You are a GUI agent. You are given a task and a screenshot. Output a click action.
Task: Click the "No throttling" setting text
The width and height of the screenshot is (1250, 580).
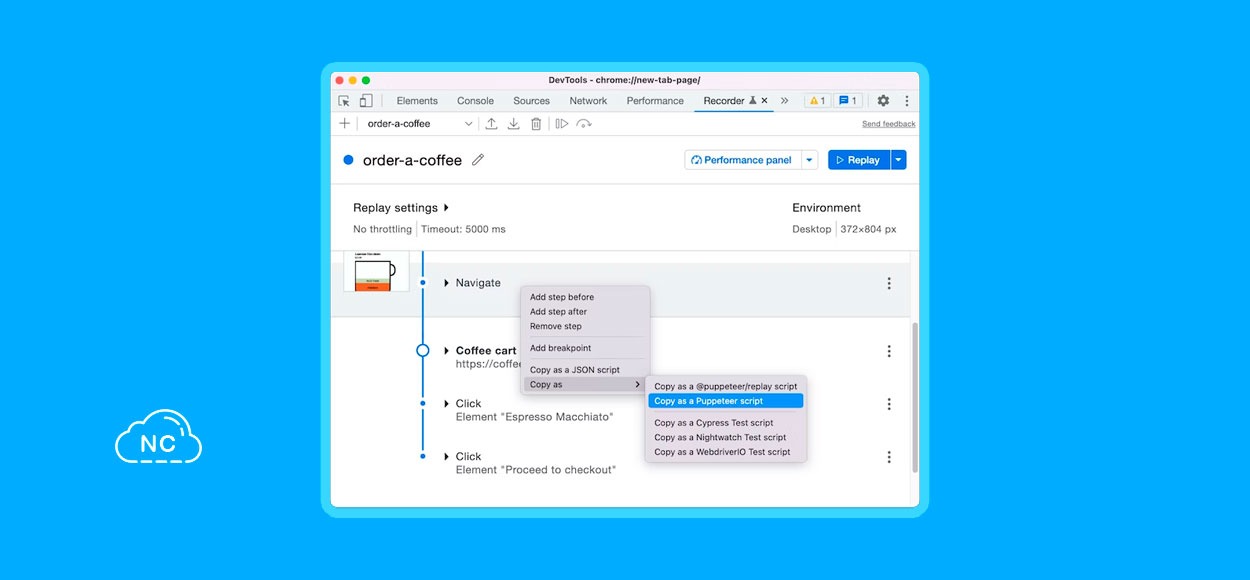click(x=382, y=229)
